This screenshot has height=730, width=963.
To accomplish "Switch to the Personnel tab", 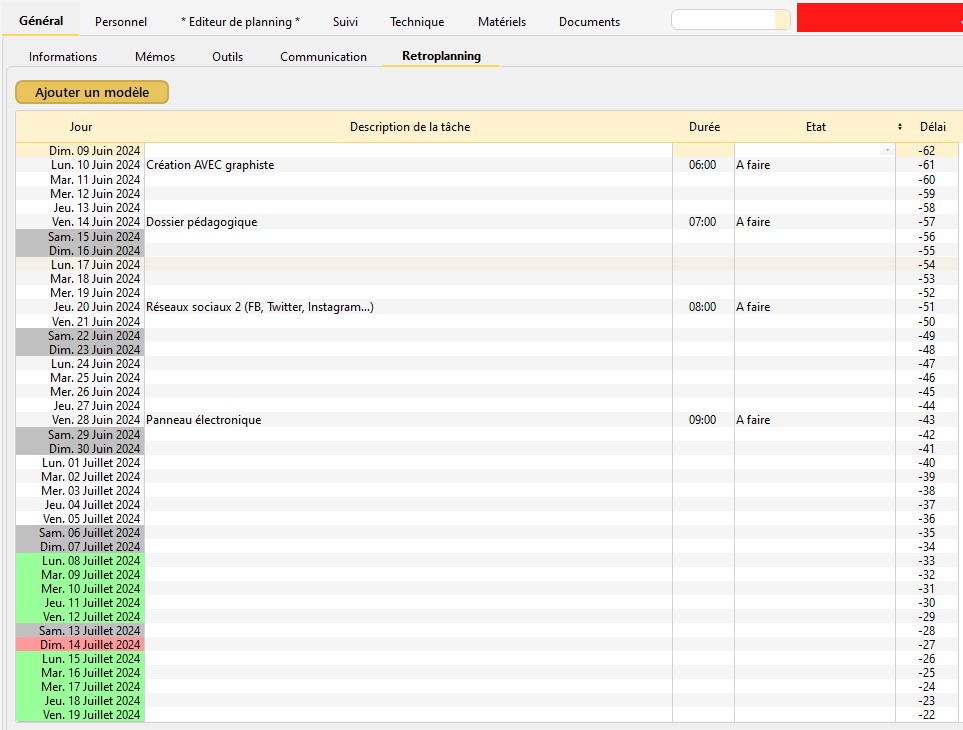I will click(121, 22).
